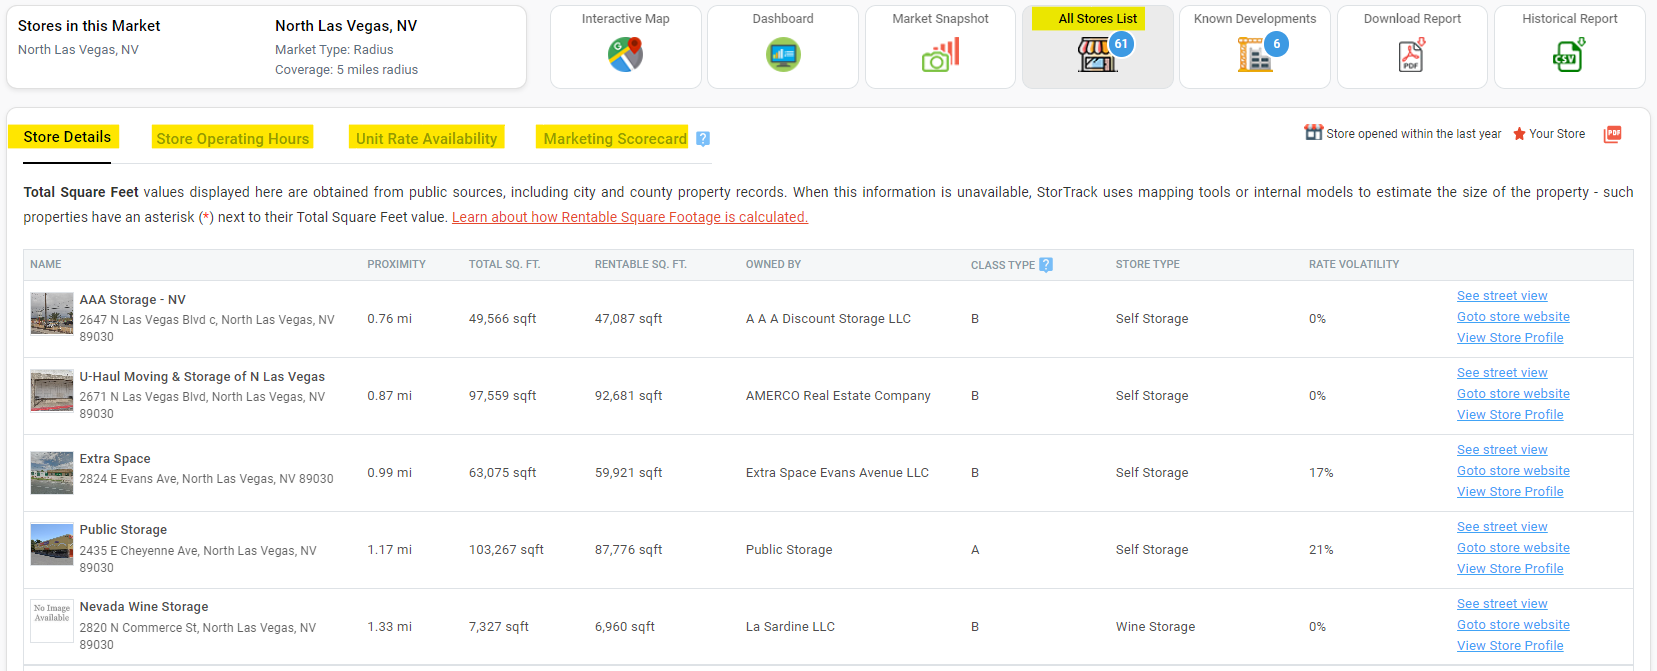Viewport: 1657px width, 671px height.
Task: Click the AAA Storage - NV thumbnail photo
Action: point(52,313)
